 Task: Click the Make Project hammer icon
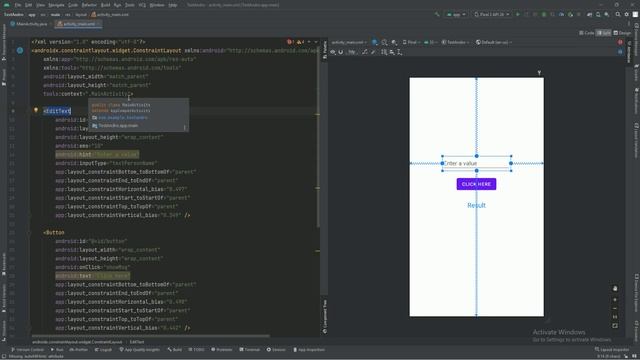pyautogui.click(x=437, y=14)
